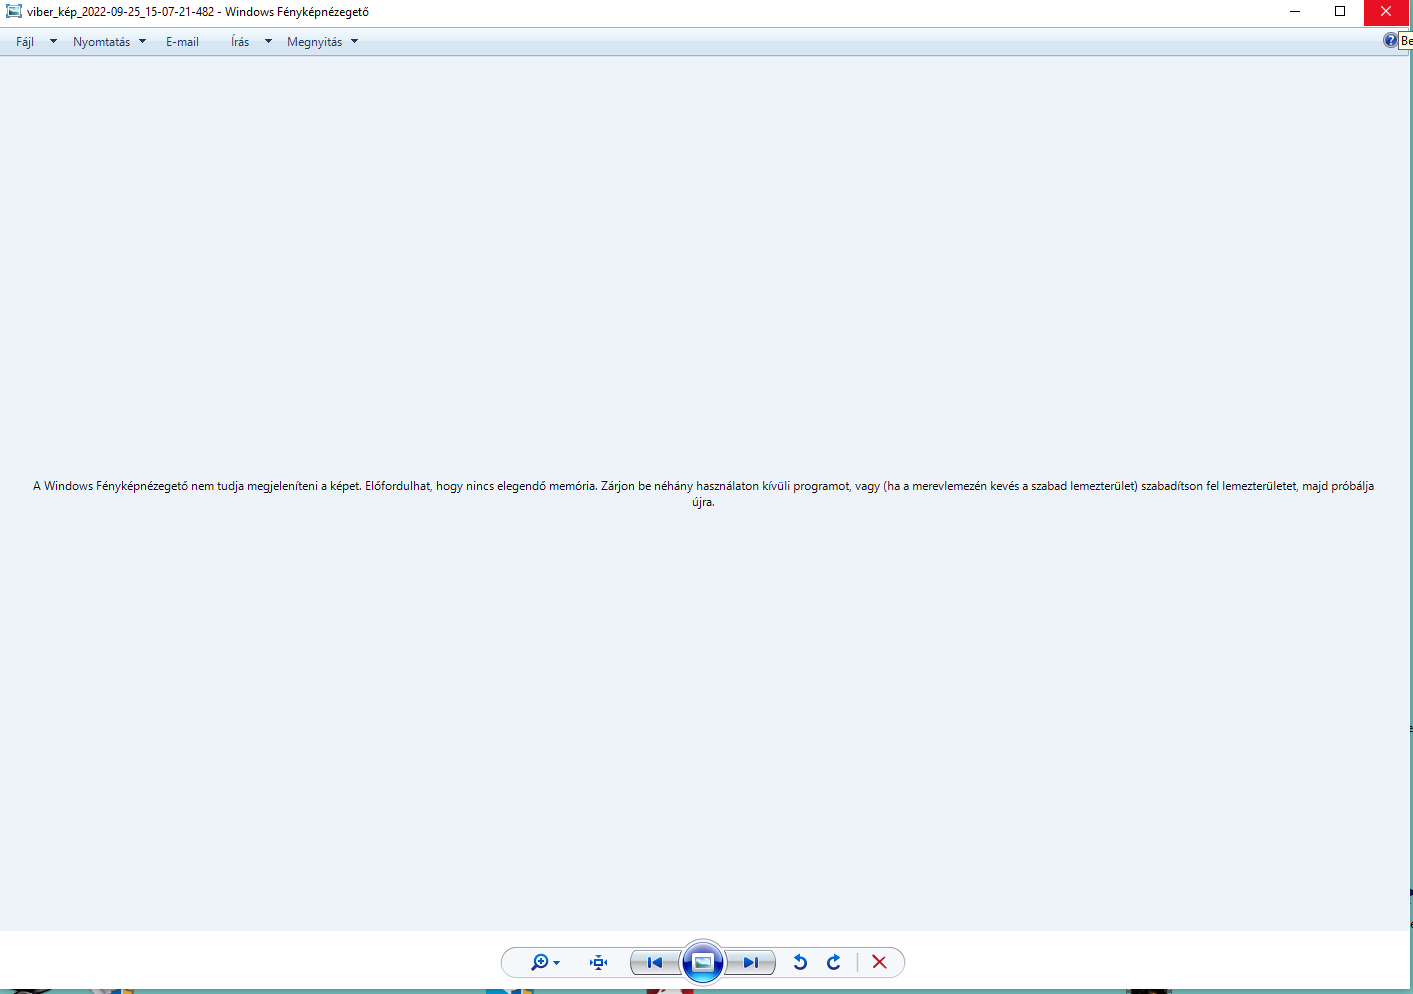The height and width of the screenshot is (994, 1413).
Task: Click the error message starting "A Windows Fényképnézegető nem tudja"
Action: pyautogui.click(x=703, y=494)
